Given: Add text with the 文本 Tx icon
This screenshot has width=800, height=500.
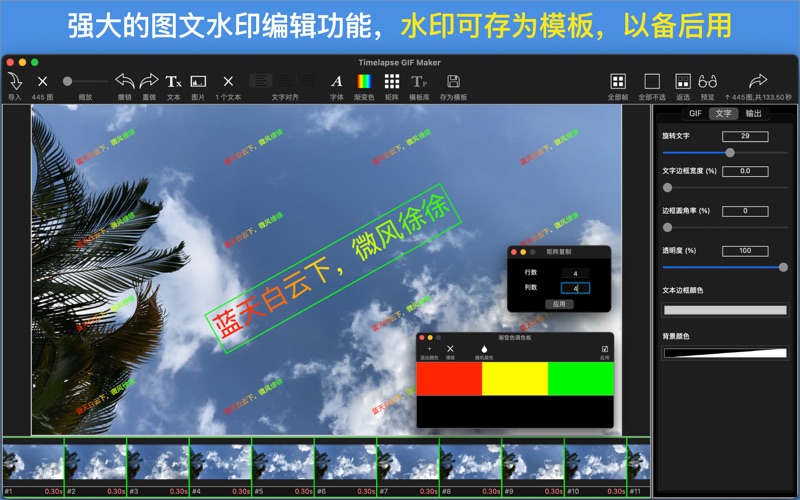Looking at the screenshot, I should click(173, 81).
